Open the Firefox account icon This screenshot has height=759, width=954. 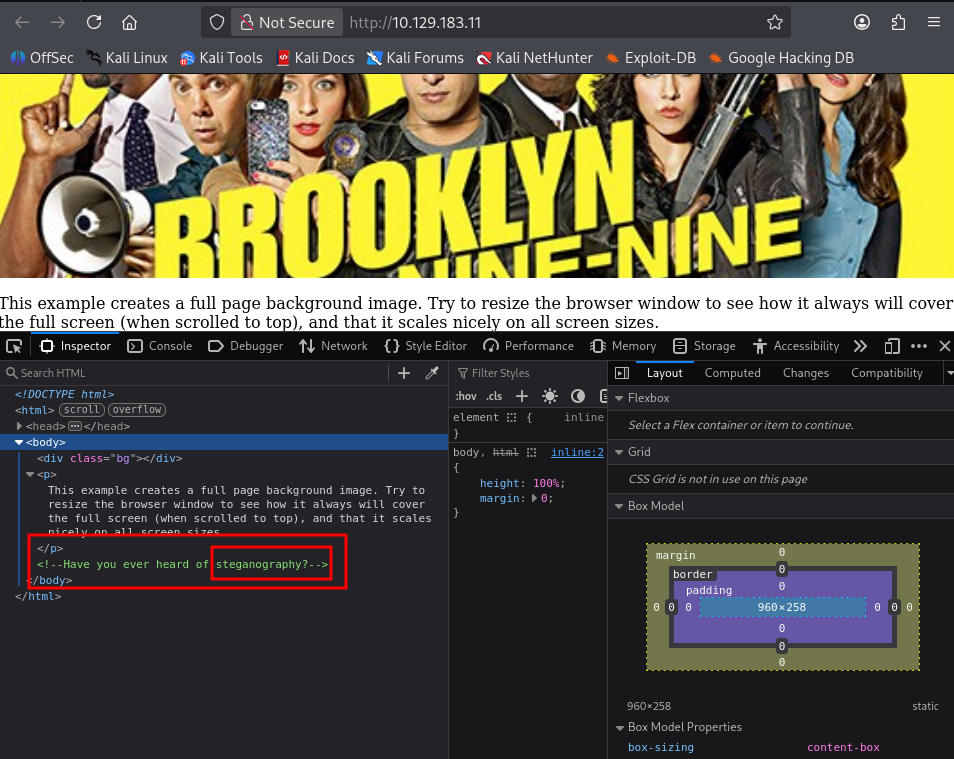862,23
